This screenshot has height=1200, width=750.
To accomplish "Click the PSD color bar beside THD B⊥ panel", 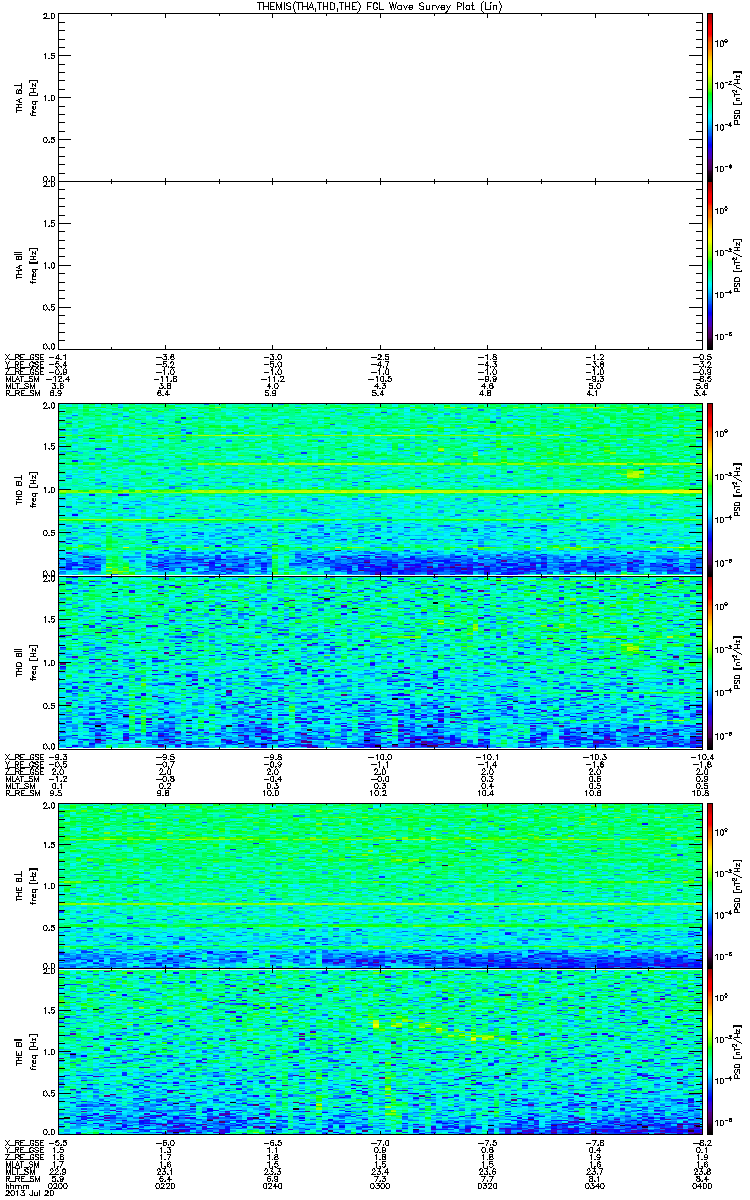I will click(x=709, y=490).
